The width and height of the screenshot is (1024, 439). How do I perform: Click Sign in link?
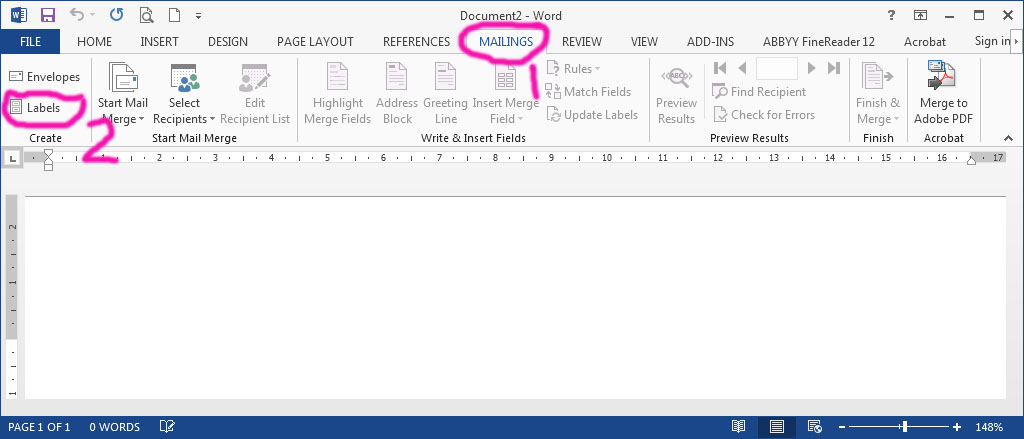point(991,41)
